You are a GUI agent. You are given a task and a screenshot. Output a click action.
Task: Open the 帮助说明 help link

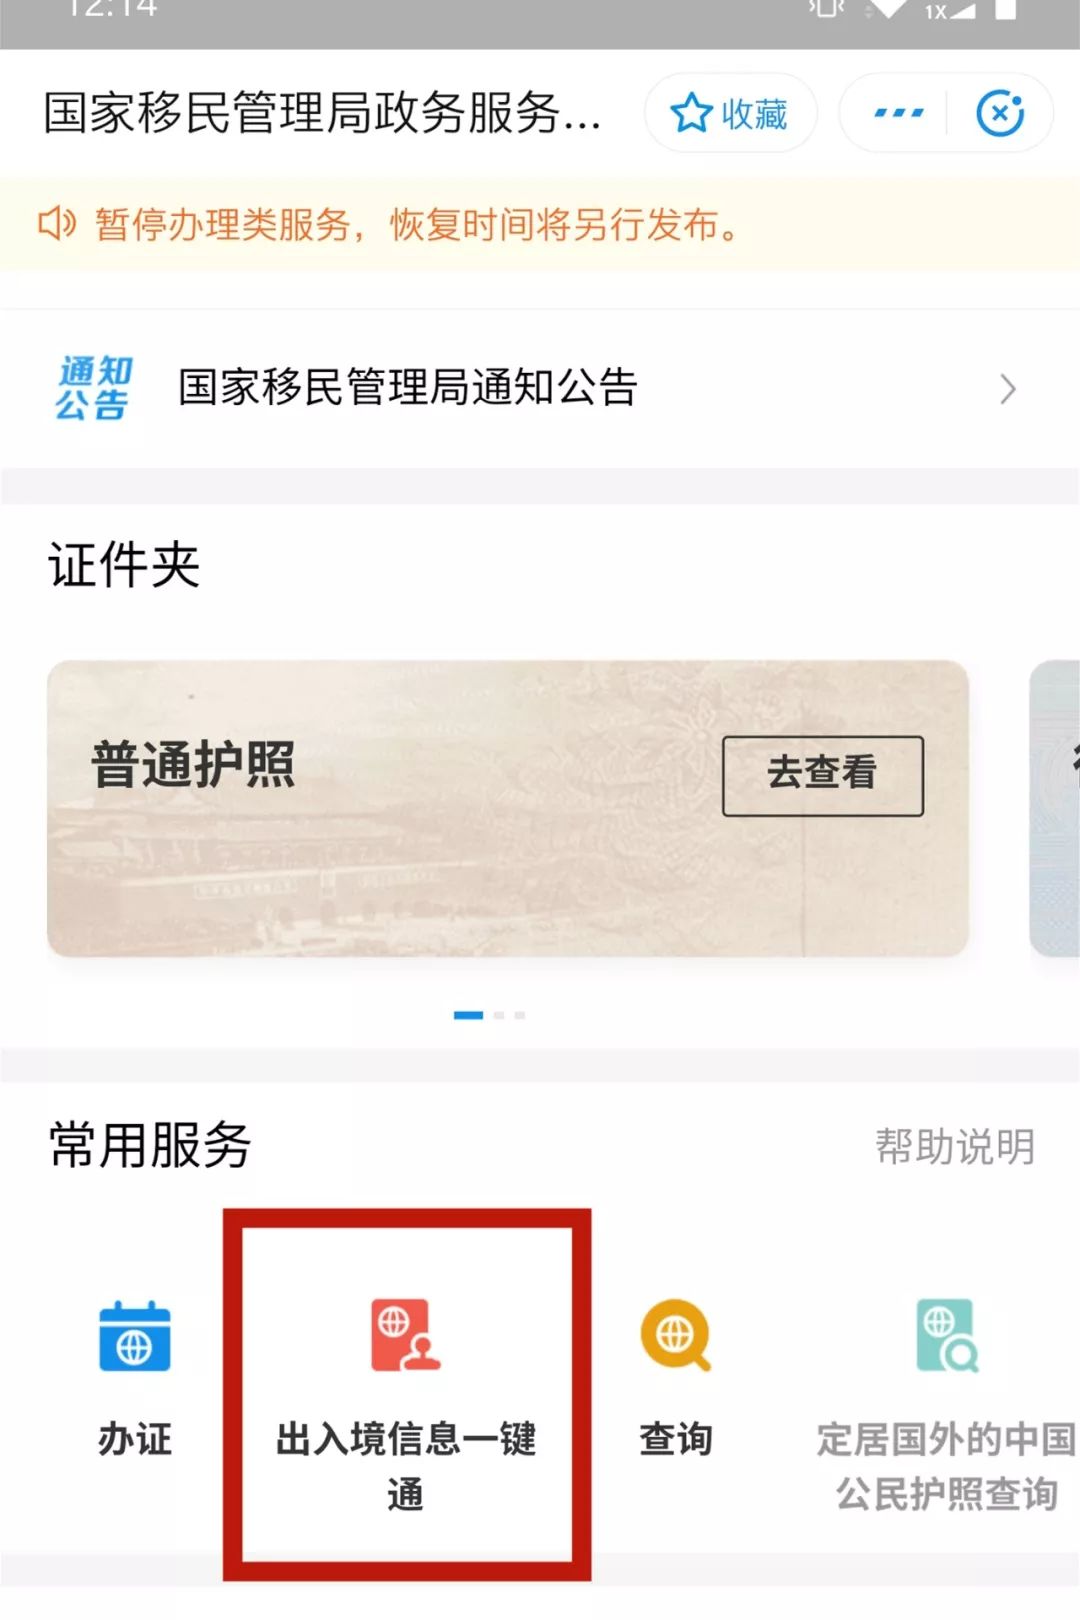(955, 1146)
